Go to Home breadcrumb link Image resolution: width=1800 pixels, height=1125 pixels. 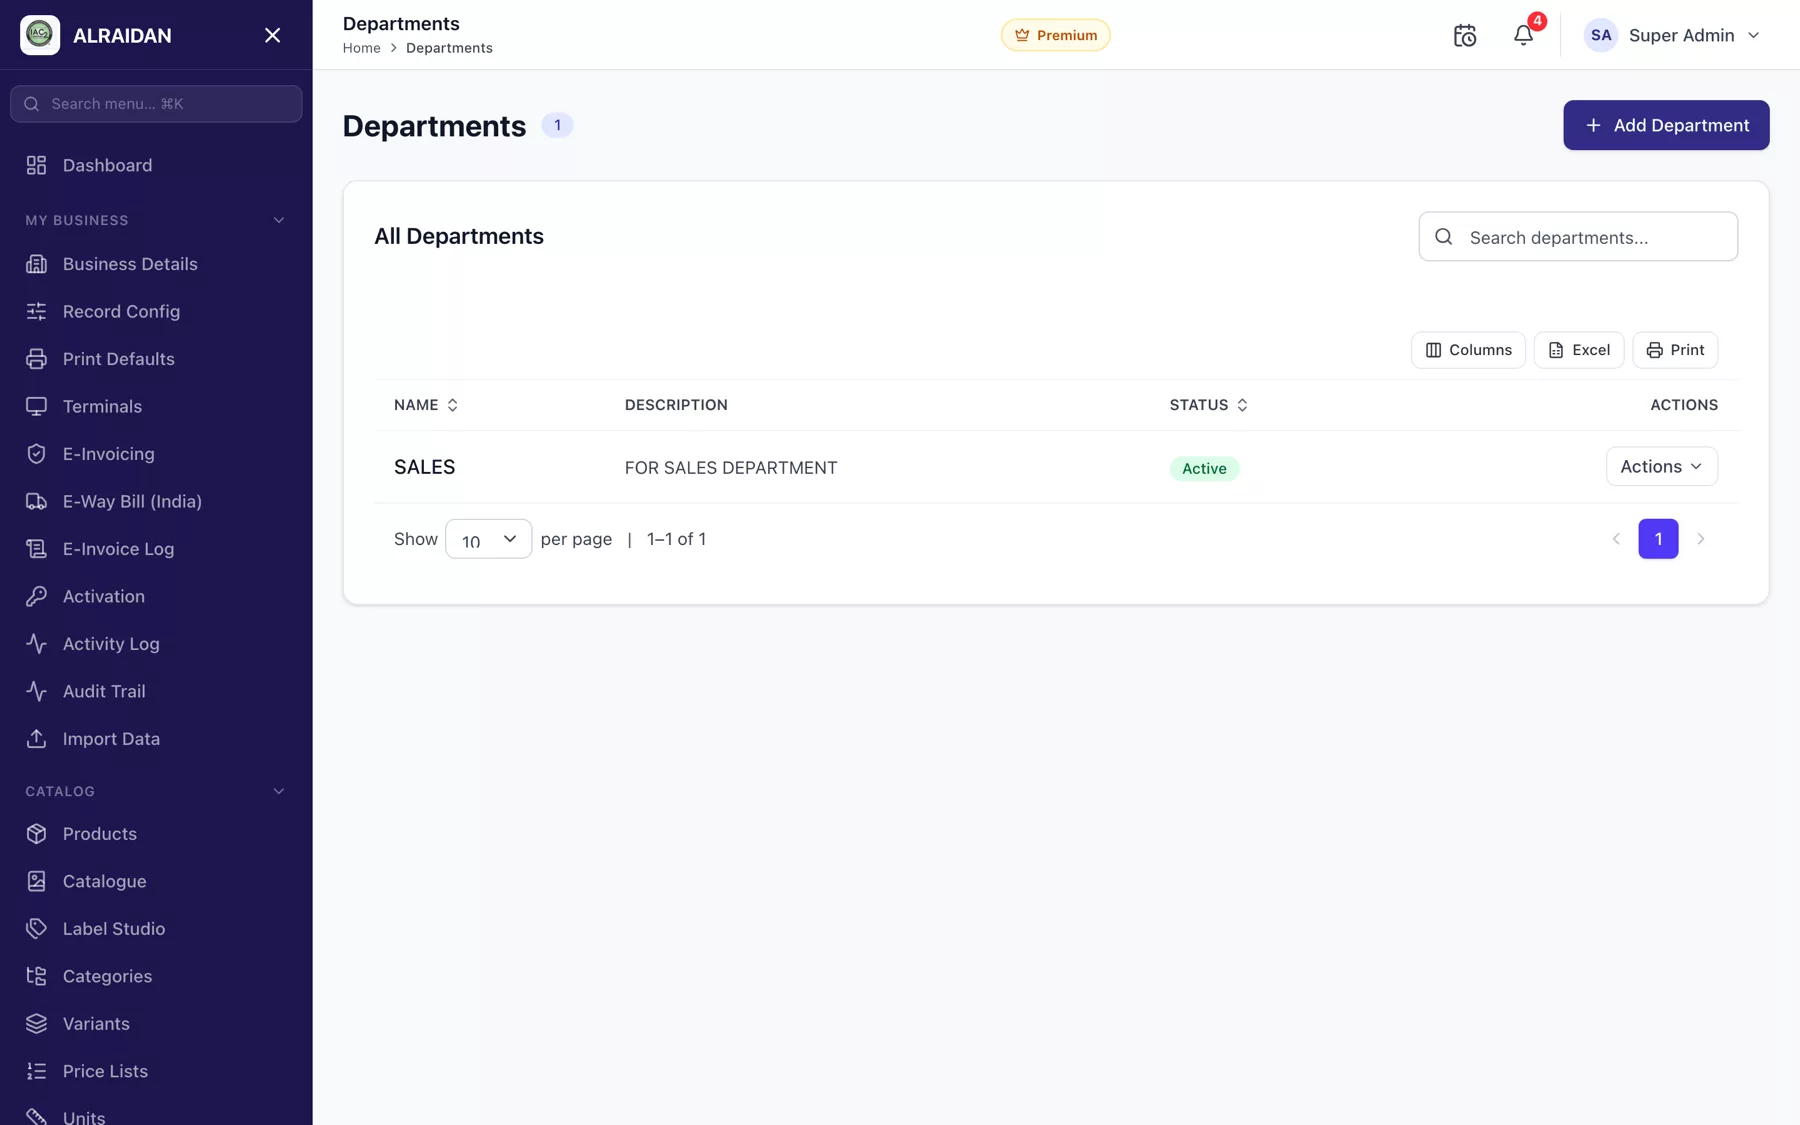361,48
